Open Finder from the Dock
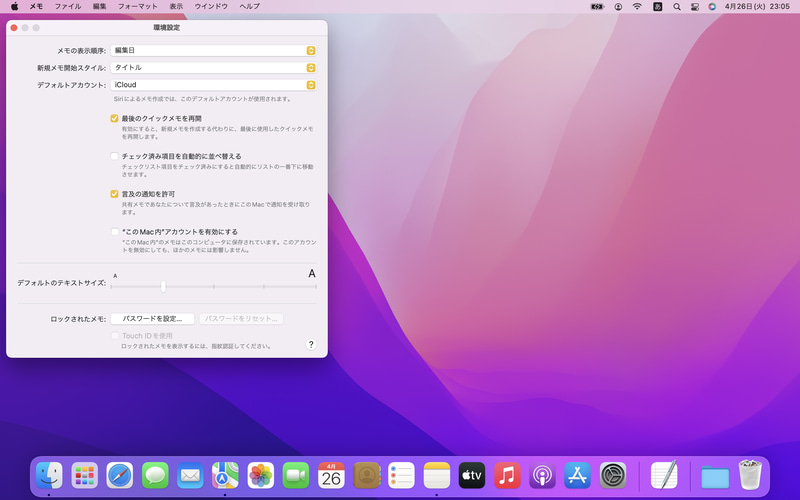The width and height of the screenshot is (800, 500). coord(49,476)
